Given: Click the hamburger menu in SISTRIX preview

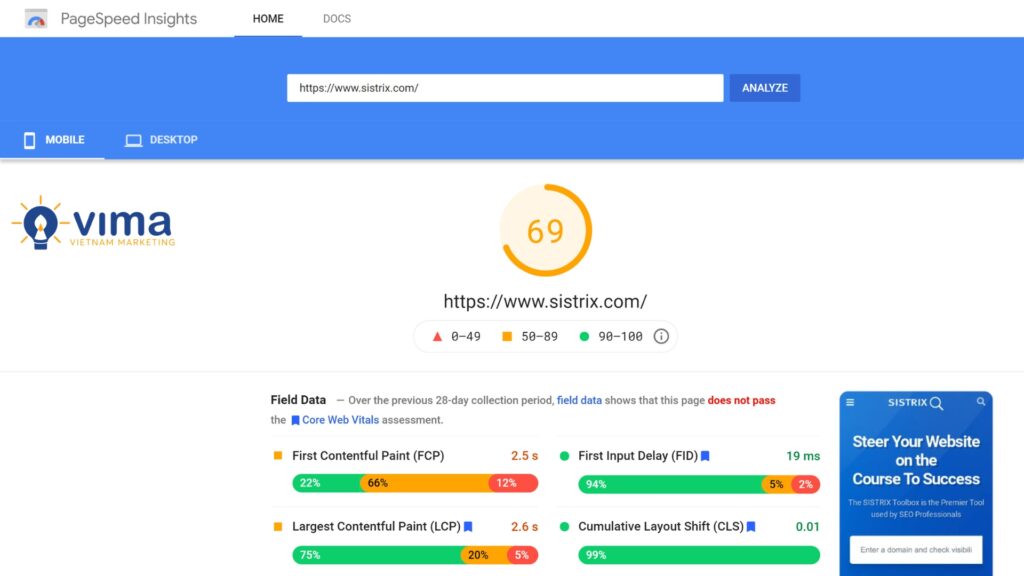Looking at the screenshot, I should [850, 402].
